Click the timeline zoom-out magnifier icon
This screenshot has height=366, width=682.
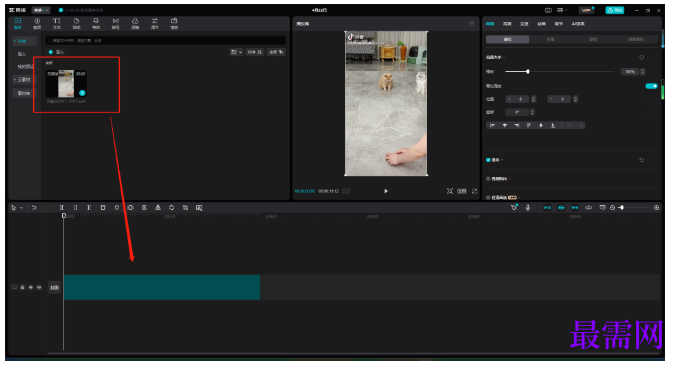pos(612,208)
